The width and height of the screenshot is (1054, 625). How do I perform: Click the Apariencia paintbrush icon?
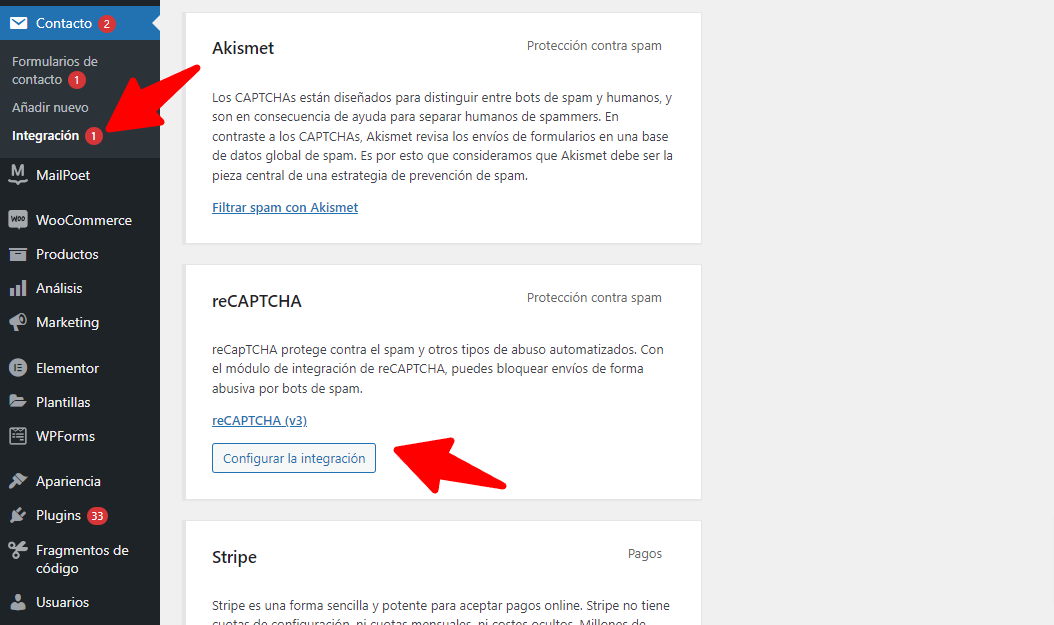pos(18,481)
